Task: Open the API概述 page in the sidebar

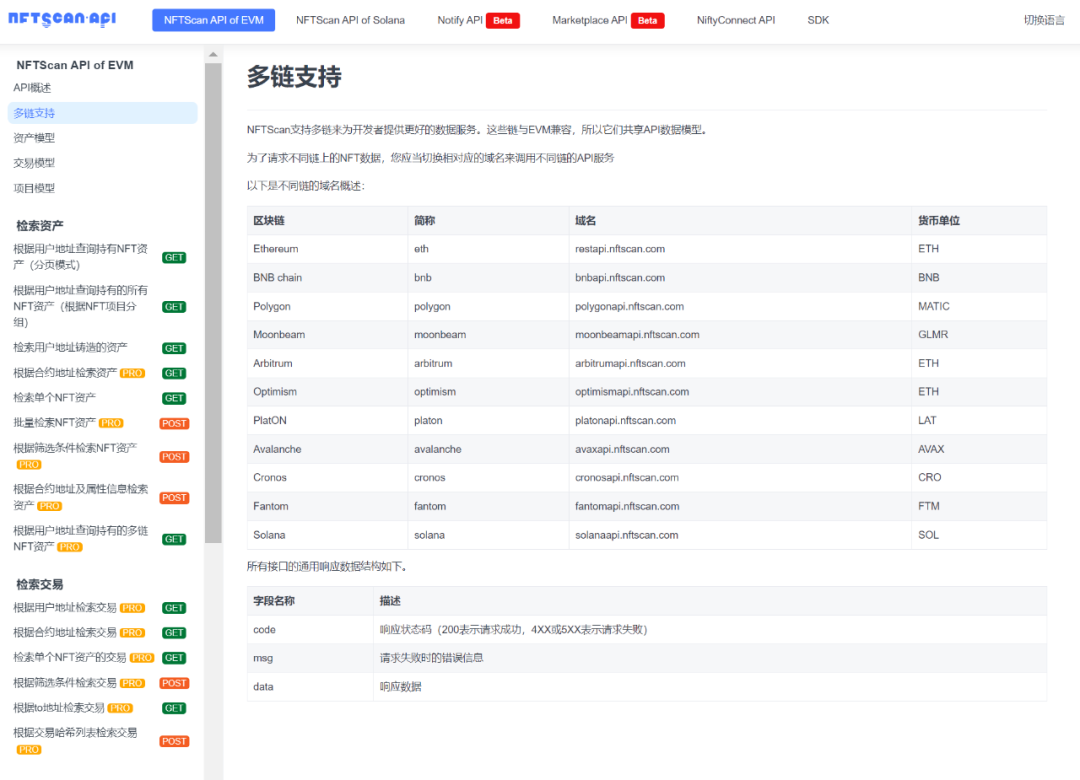Action: [35, 88]
